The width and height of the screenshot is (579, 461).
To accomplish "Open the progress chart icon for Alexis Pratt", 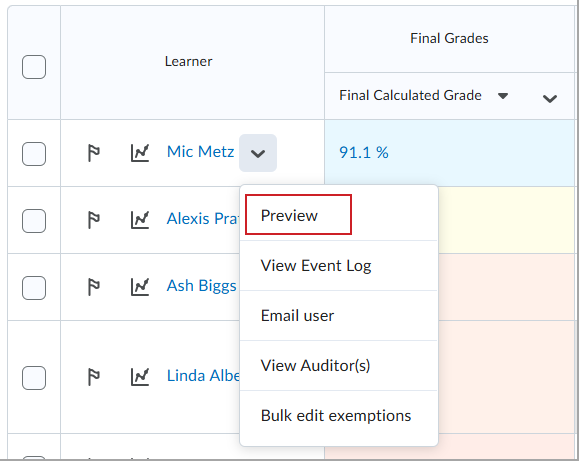I will [140, 220].
